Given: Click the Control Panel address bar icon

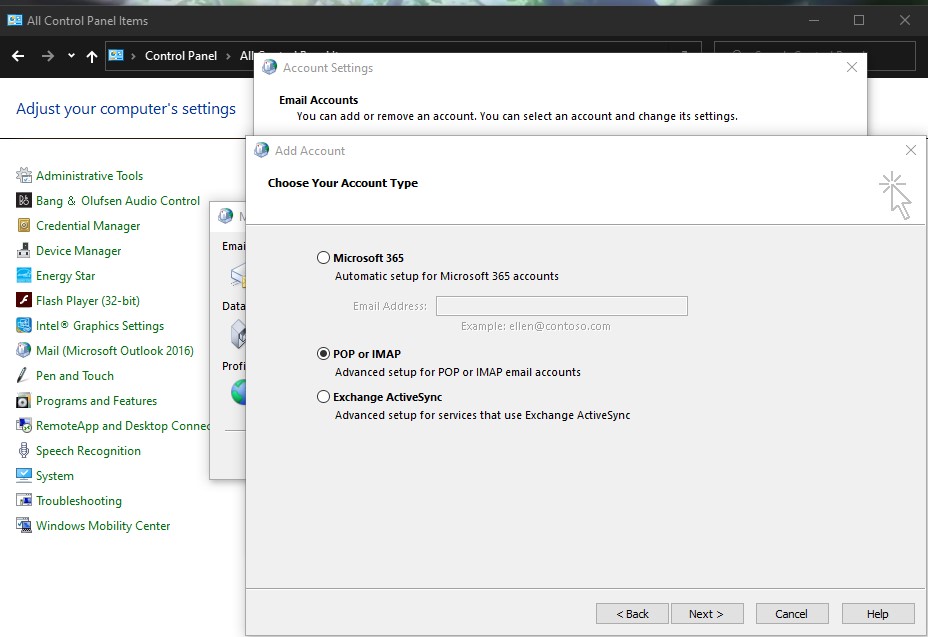Looking at the screenshot, I should coord(116,56).
